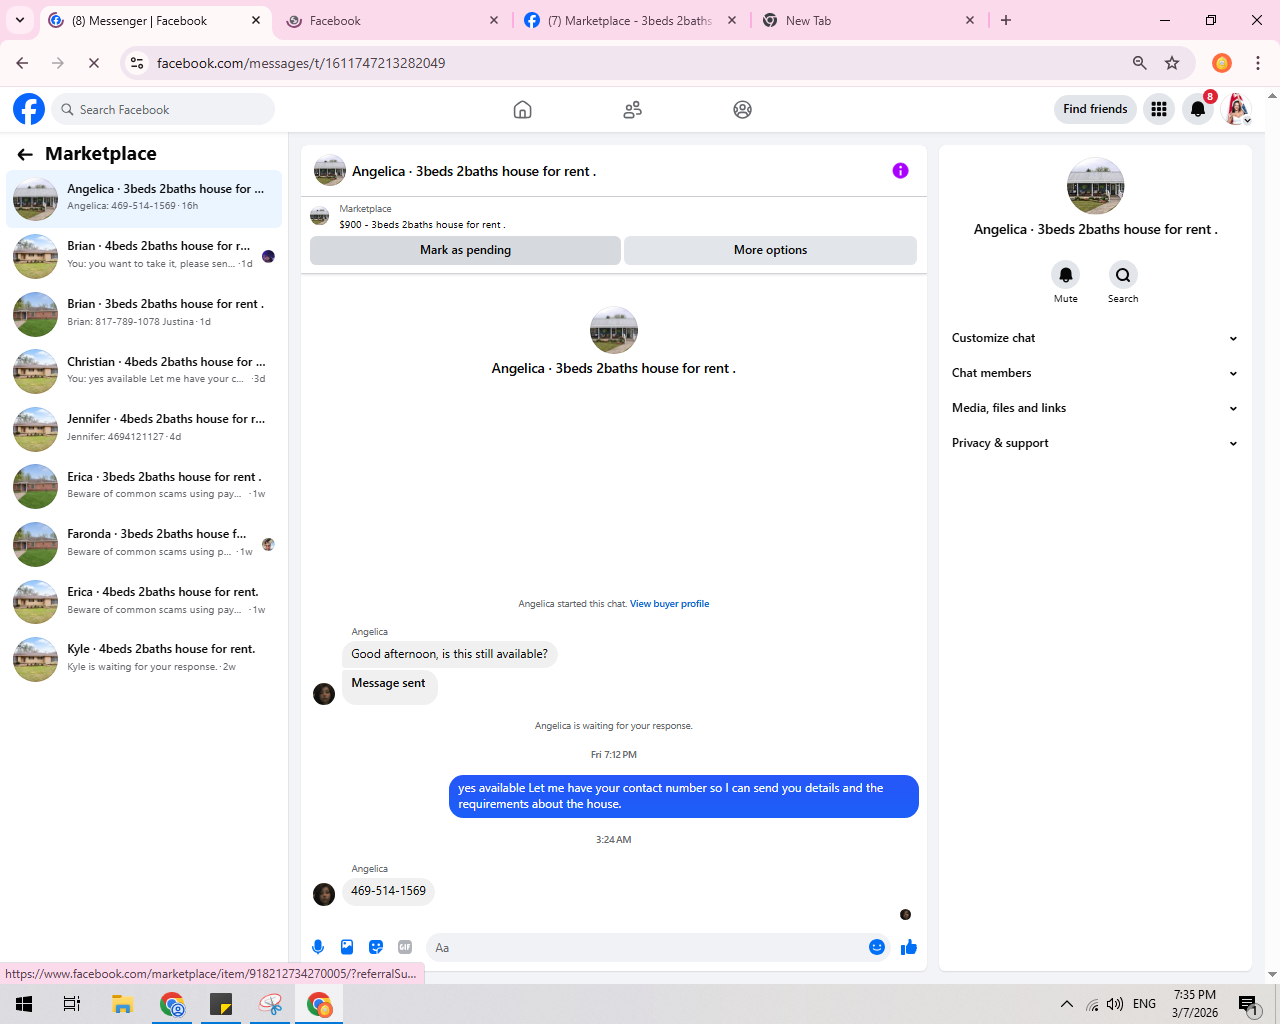1280x1024 pixels.
Task: Click the house thumbnail in the right panel
Action: (x=1095, y=186)
